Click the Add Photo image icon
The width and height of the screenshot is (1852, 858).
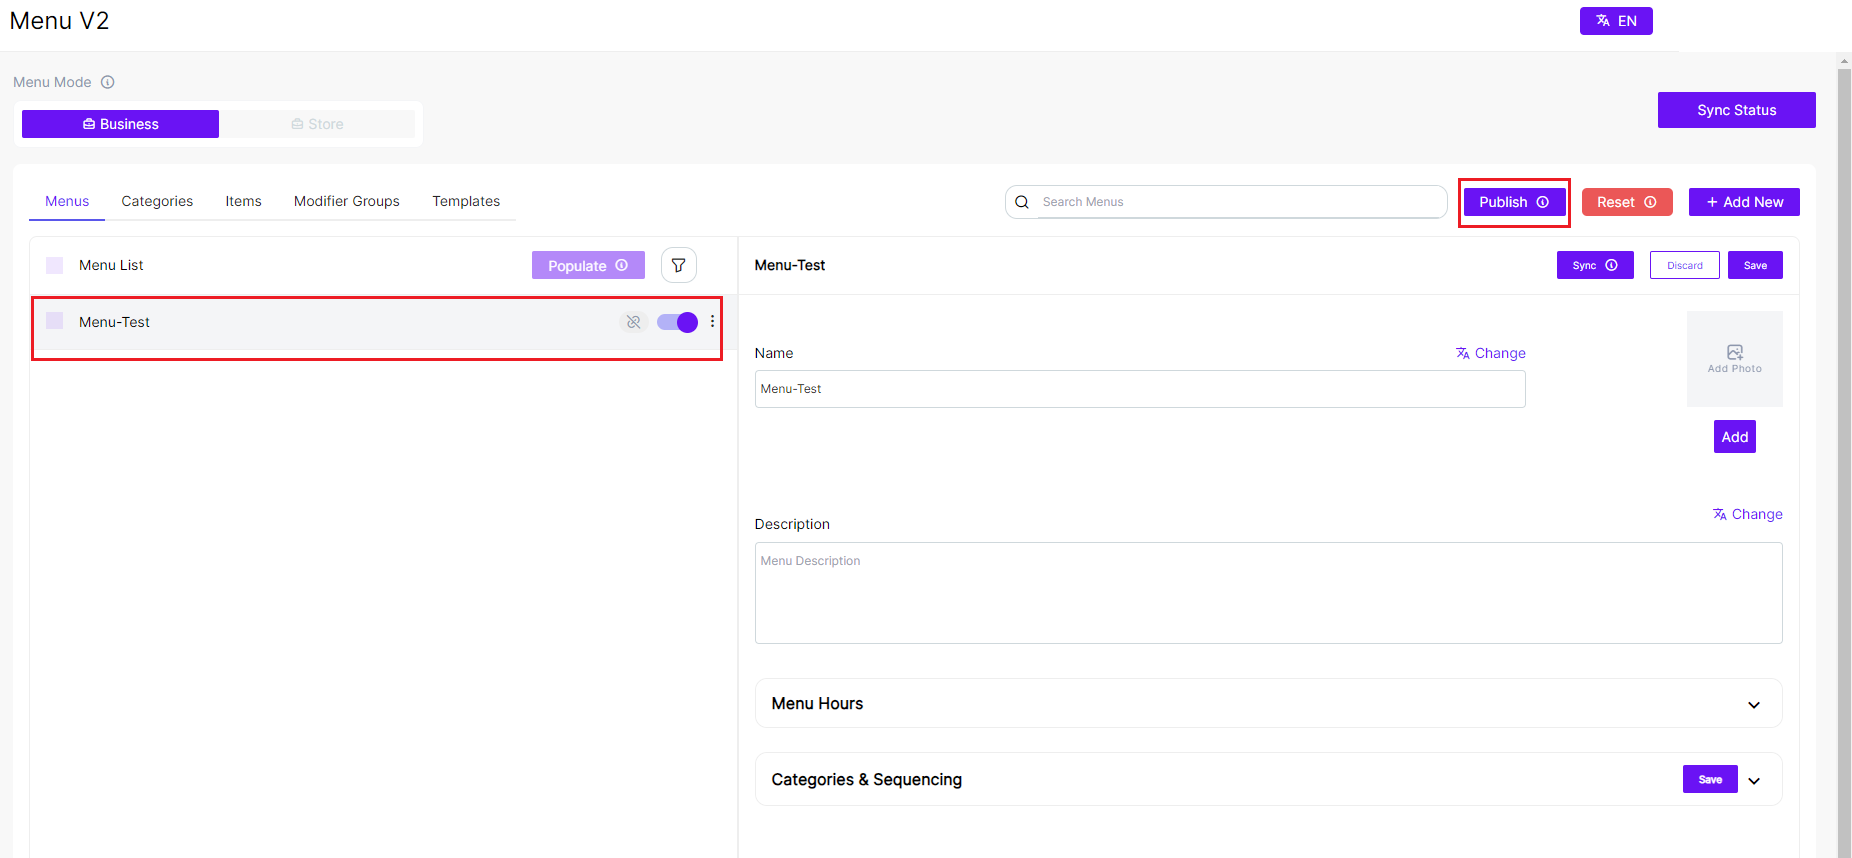pyautogui.click(x=1735, y=352)
